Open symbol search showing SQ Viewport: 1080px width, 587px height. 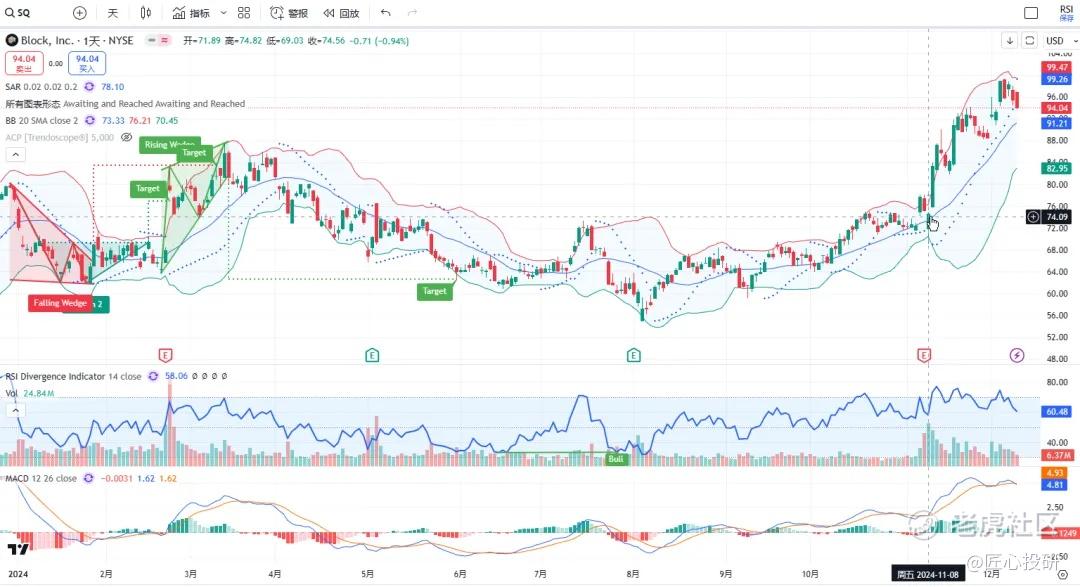pos(19,13)
